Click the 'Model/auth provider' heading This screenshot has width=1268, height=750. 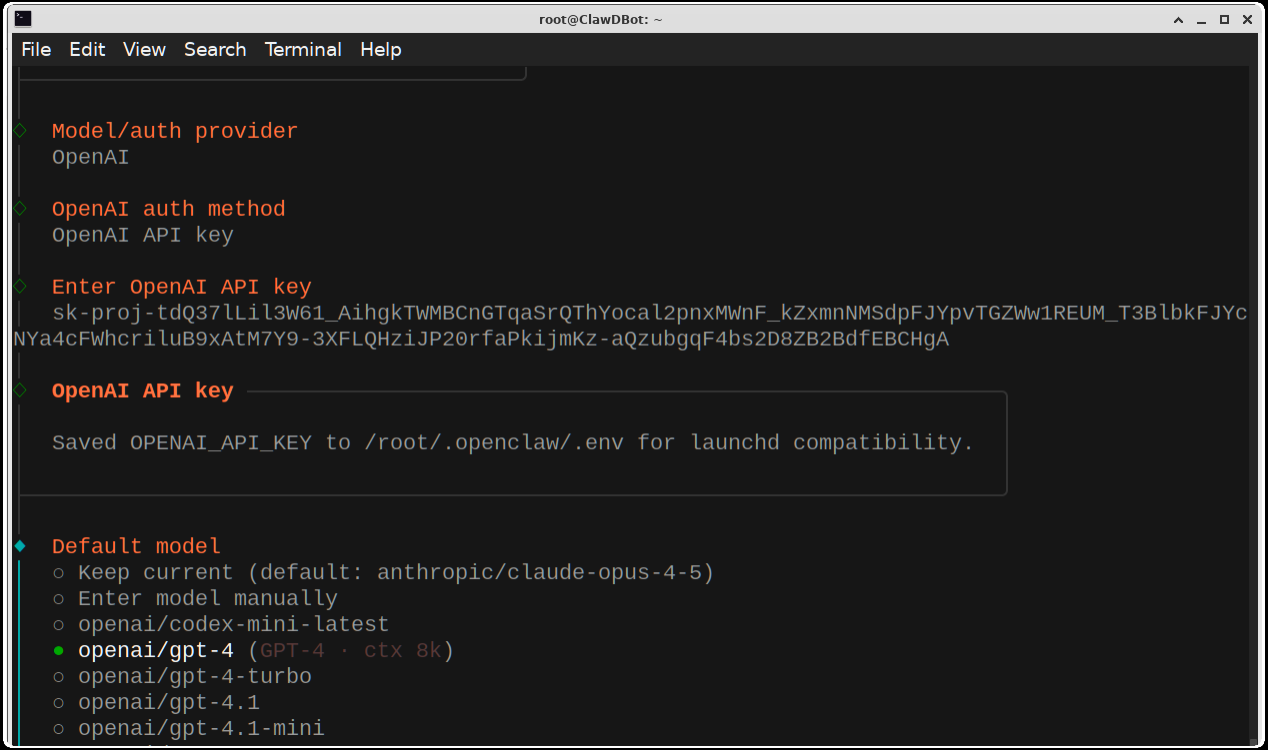tap(175, 131)
